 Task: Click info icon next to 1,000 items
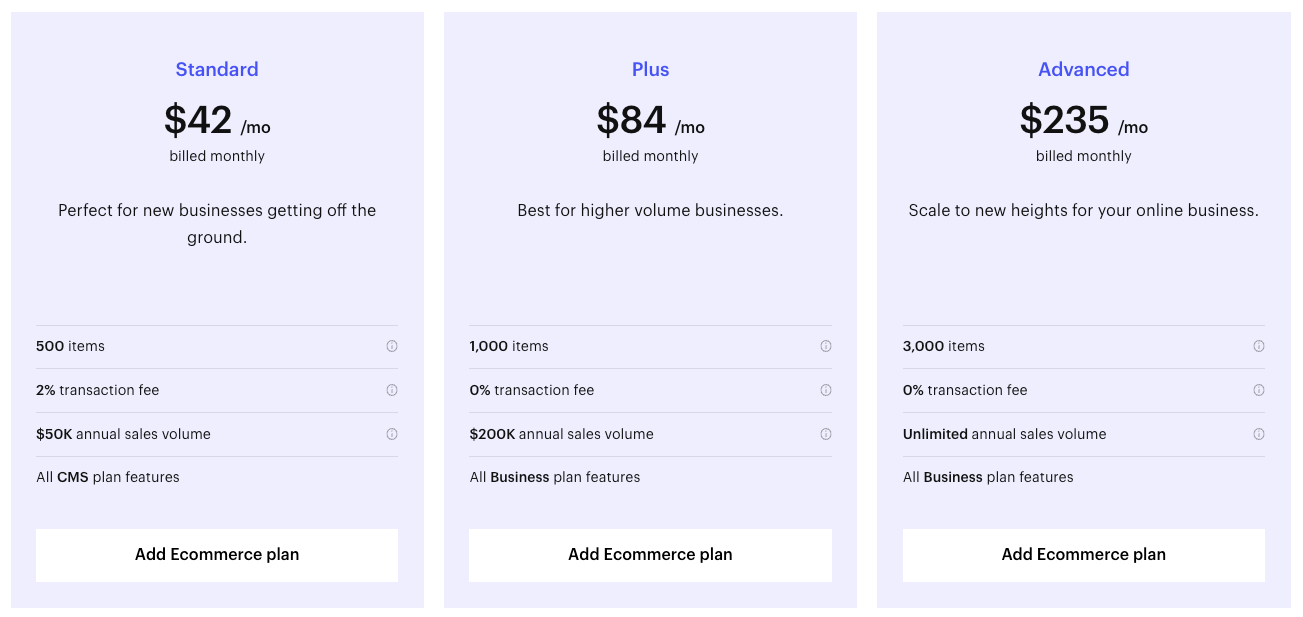(826, 346)
